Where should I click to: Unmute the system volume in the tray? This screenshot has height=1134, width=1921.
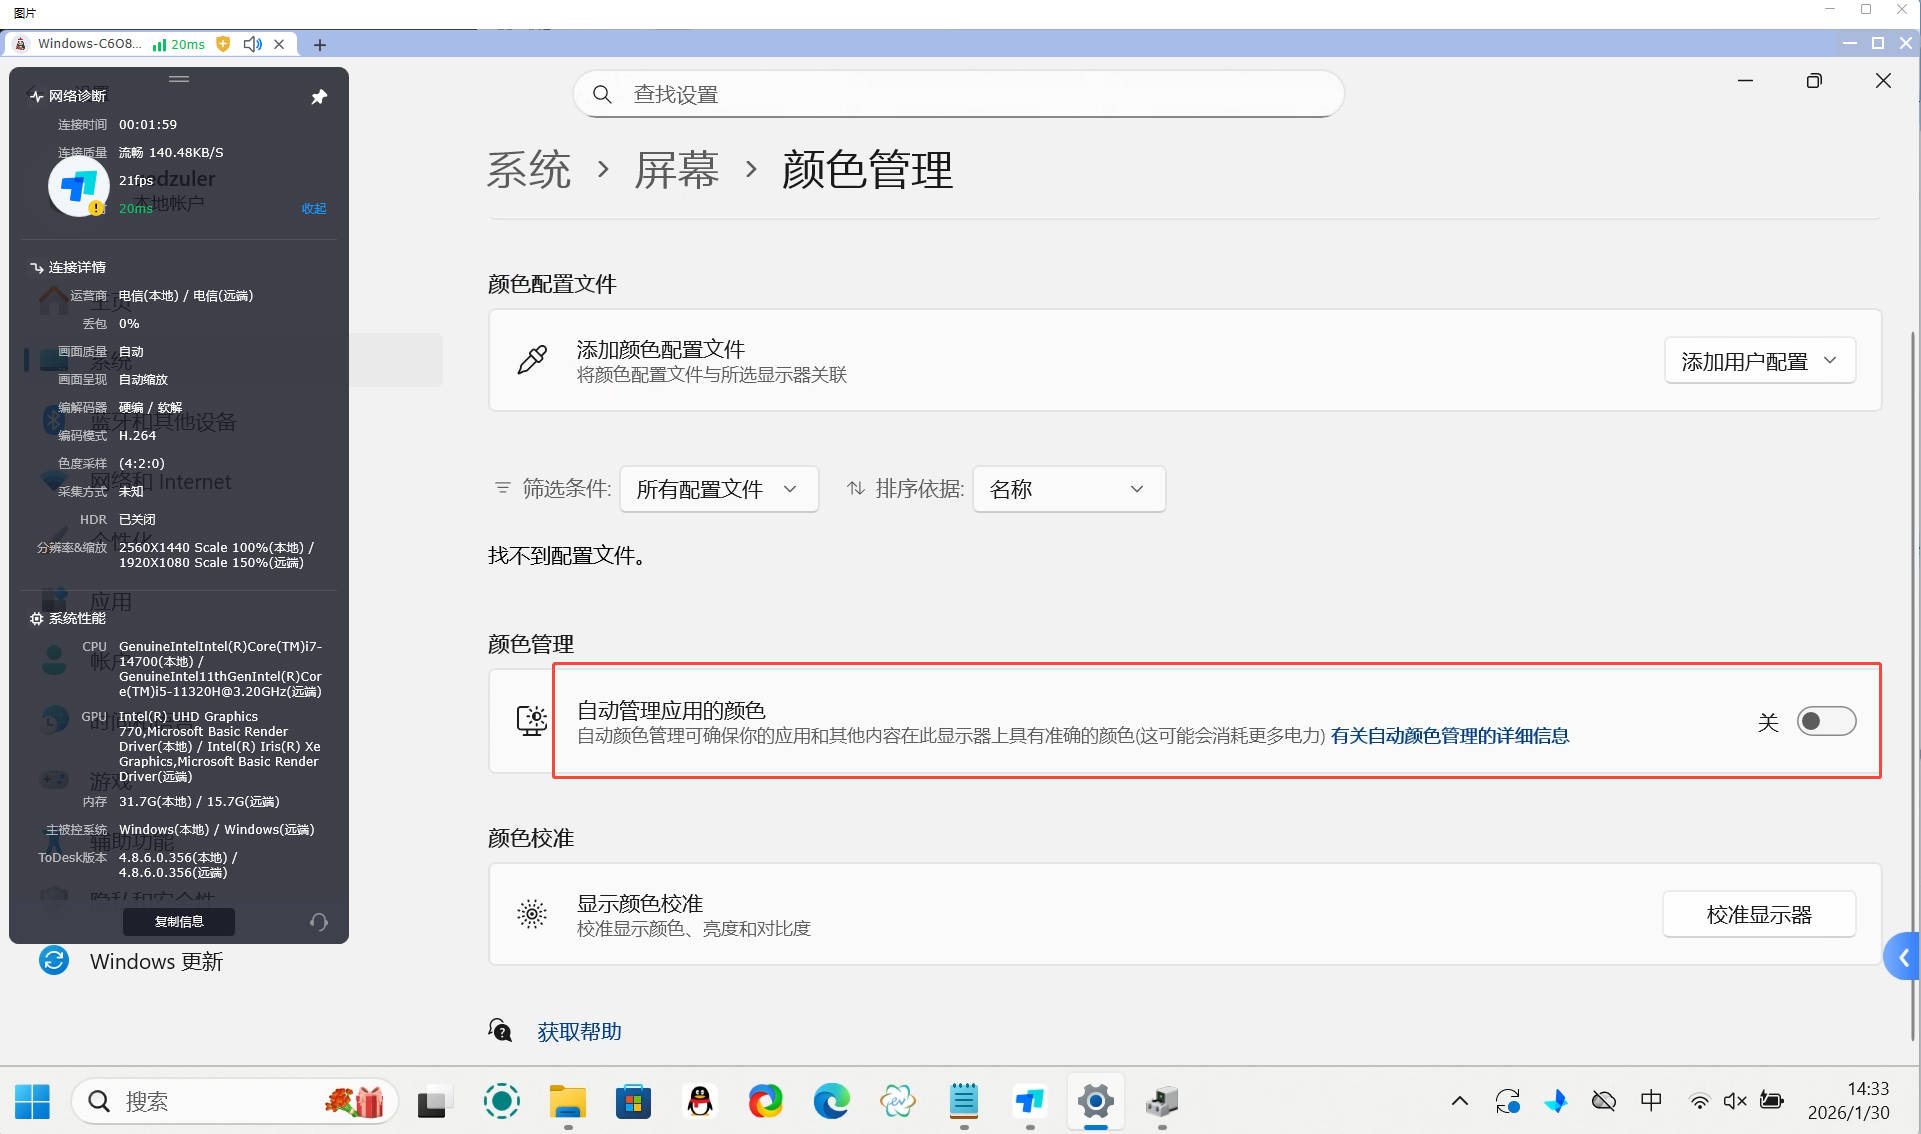1735,1101
